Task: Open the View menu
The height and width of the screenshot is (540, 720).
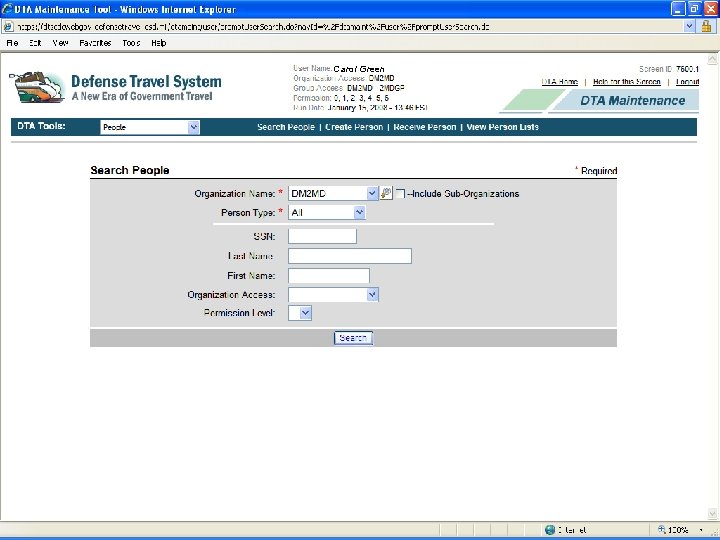Action: coord(60,43)
